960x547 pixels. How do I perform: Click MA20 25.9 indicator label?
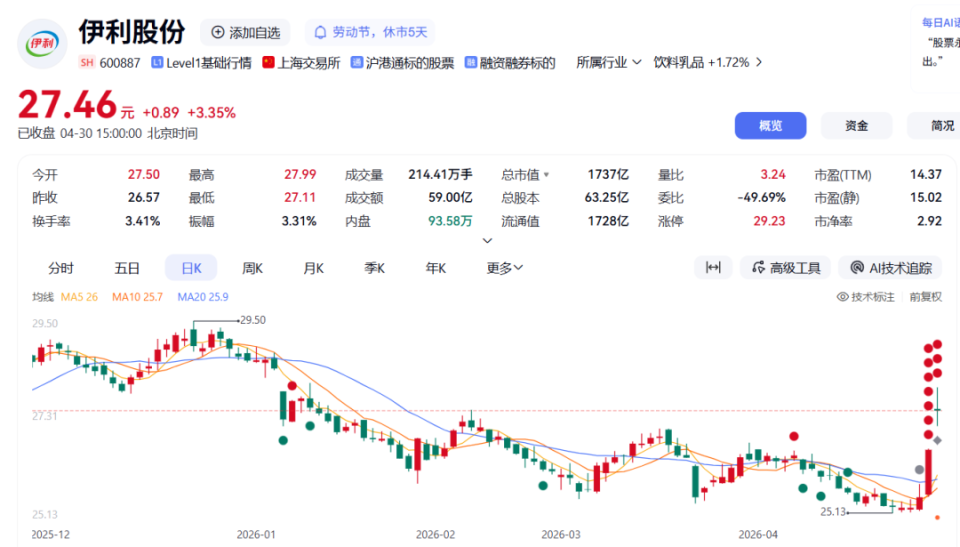(203, 297)
